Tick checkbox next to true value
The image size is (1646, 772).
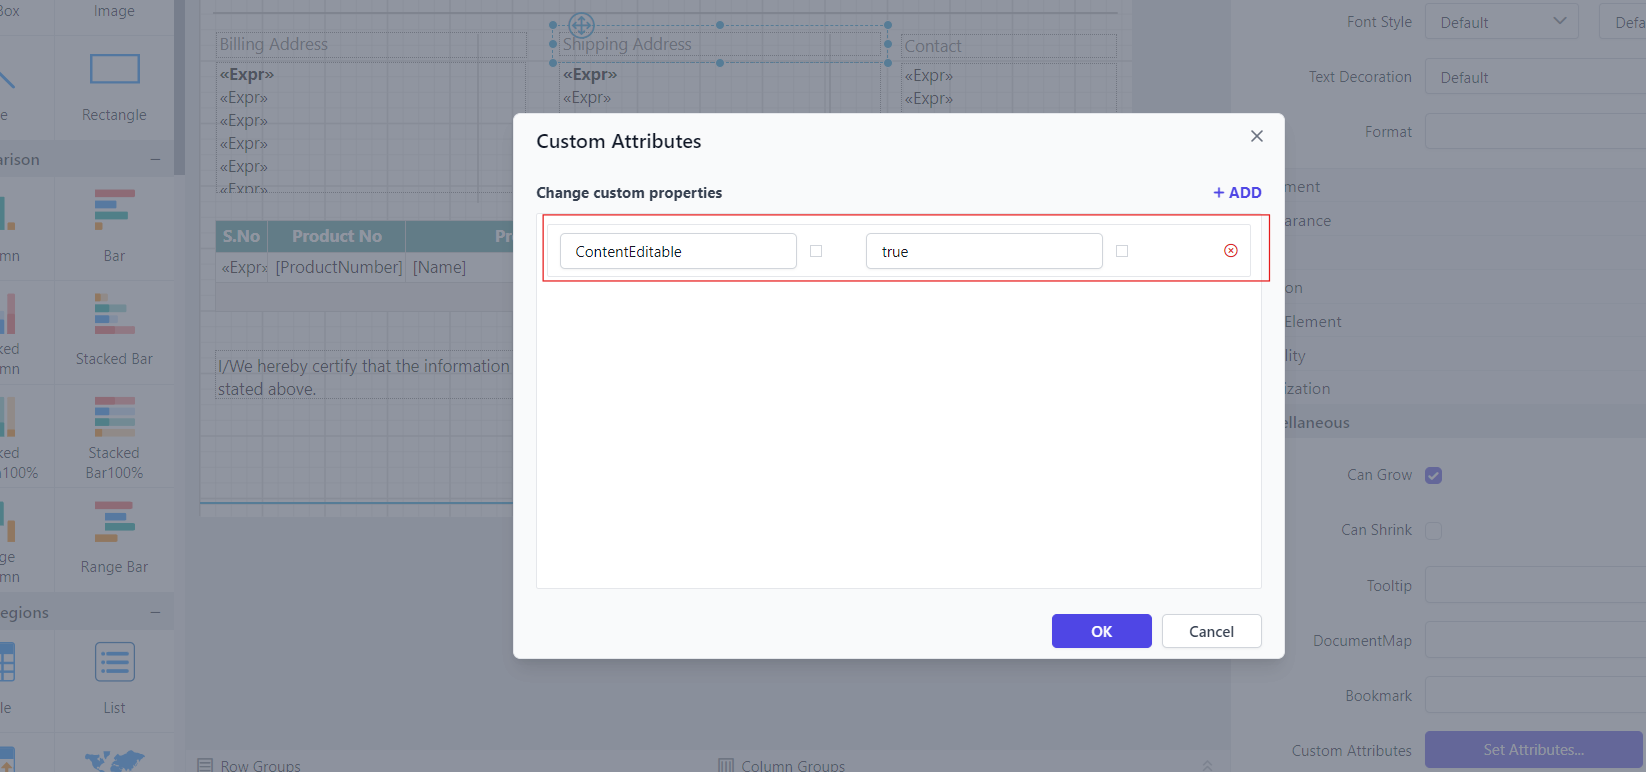pos(1122,251)
